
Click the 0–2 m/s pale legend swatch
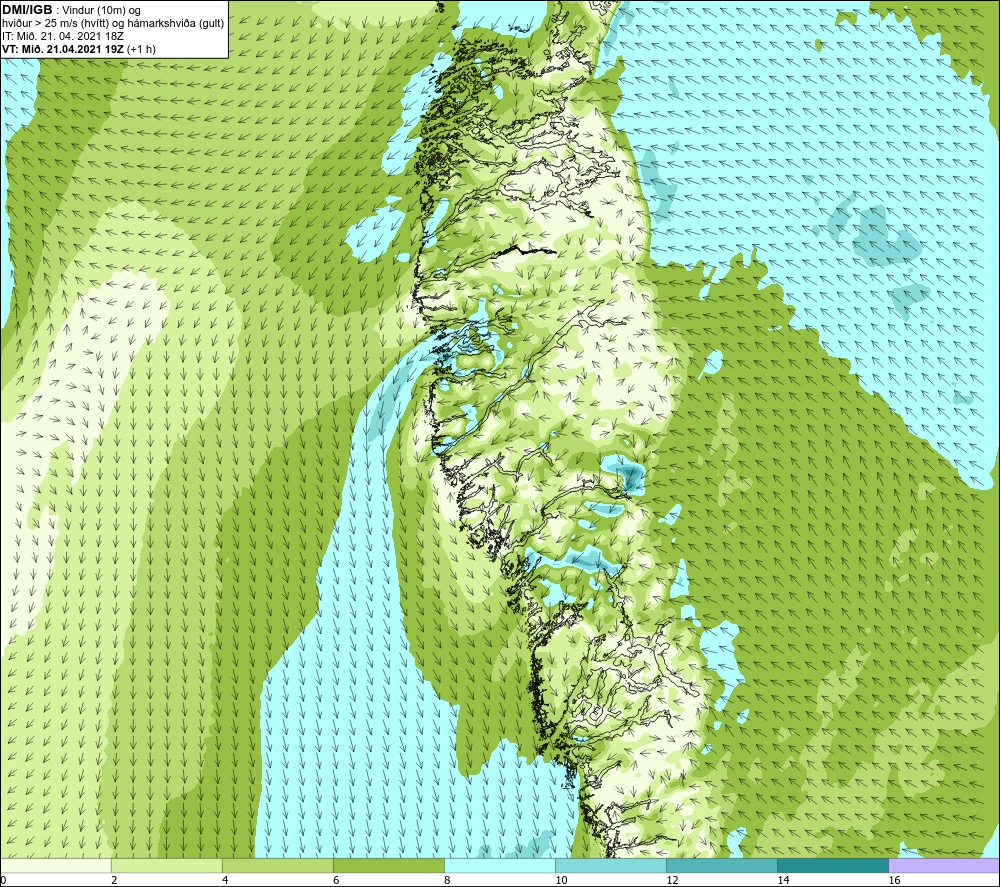click(55, 866)
